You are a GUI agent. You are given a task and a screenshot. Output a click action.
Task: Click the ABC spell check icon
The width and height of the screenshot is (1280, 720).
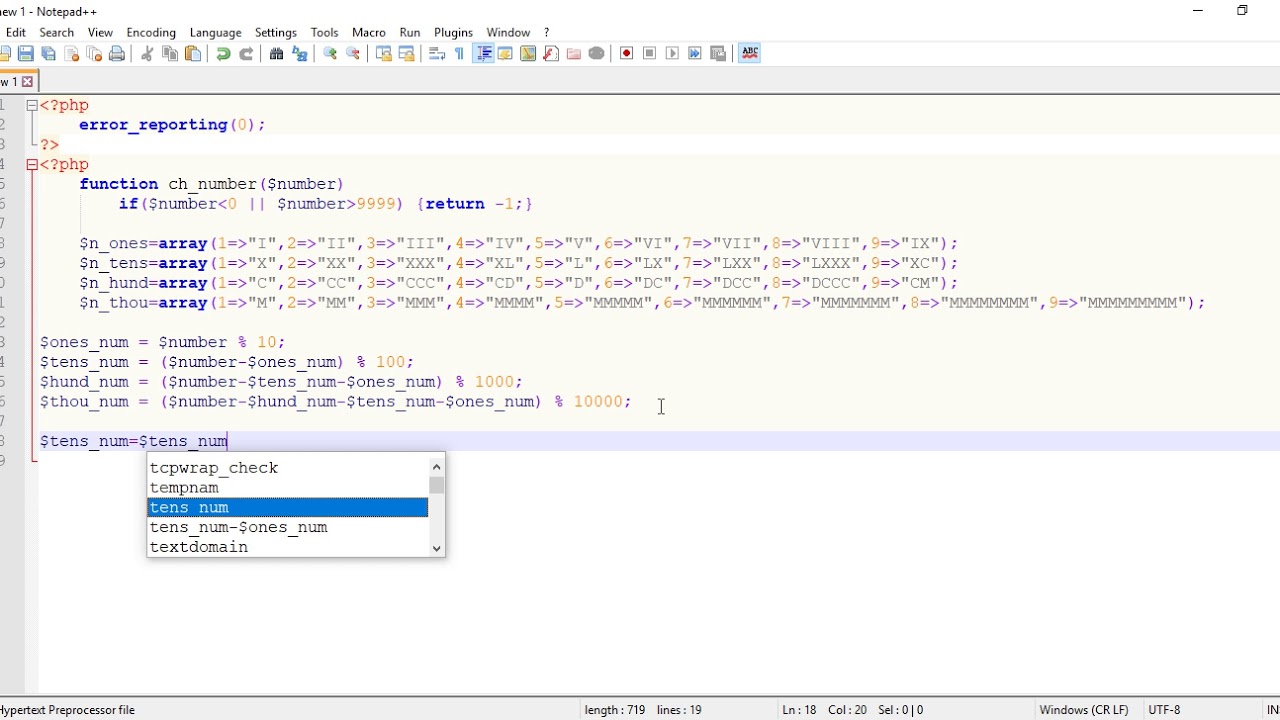749,53
